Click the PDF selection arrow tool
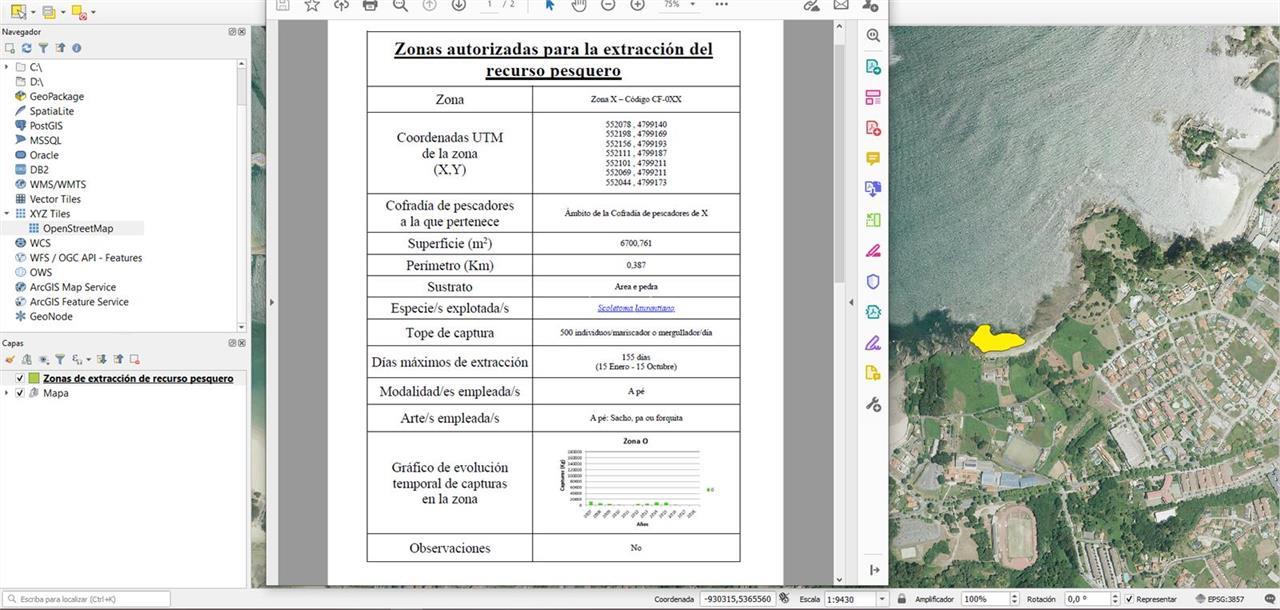1280x610 pixels. (549, 4)
